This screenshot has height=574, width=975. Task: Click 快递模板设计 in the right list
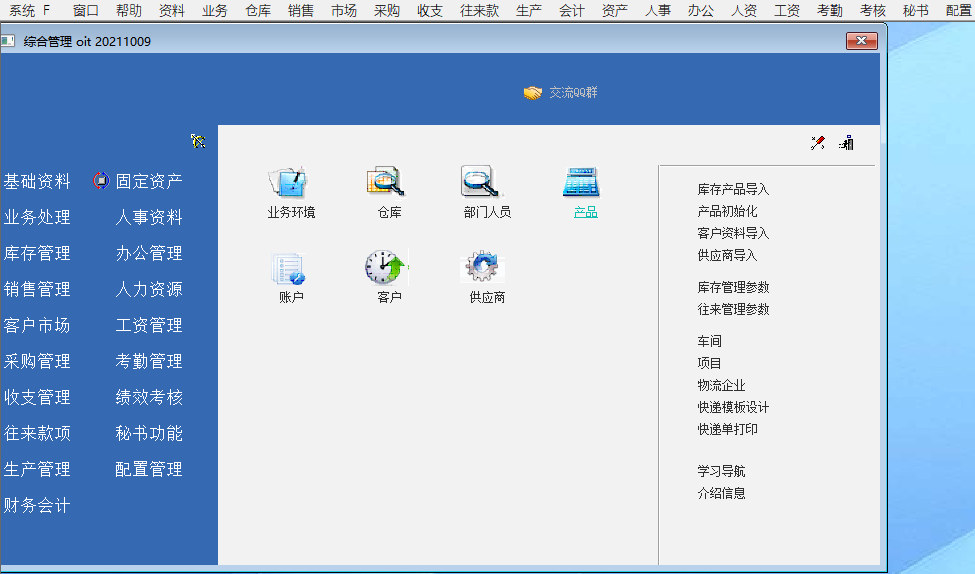tap(733, 407)
